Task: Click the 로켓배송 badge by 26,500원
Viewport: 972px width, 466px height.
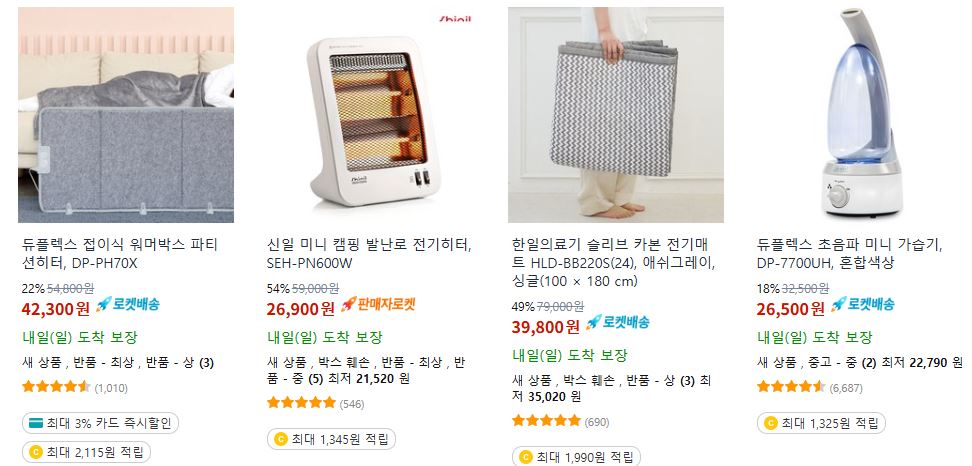Action: point(862,304)
